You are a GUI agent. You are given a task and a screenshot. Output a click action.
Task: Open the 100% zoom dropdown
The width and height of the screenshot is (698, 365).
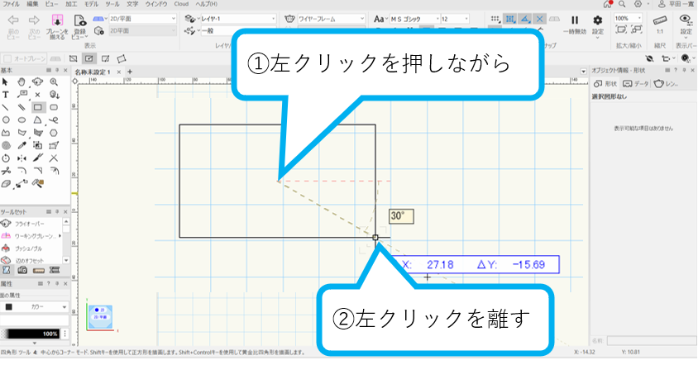click(x=628, y=18)
